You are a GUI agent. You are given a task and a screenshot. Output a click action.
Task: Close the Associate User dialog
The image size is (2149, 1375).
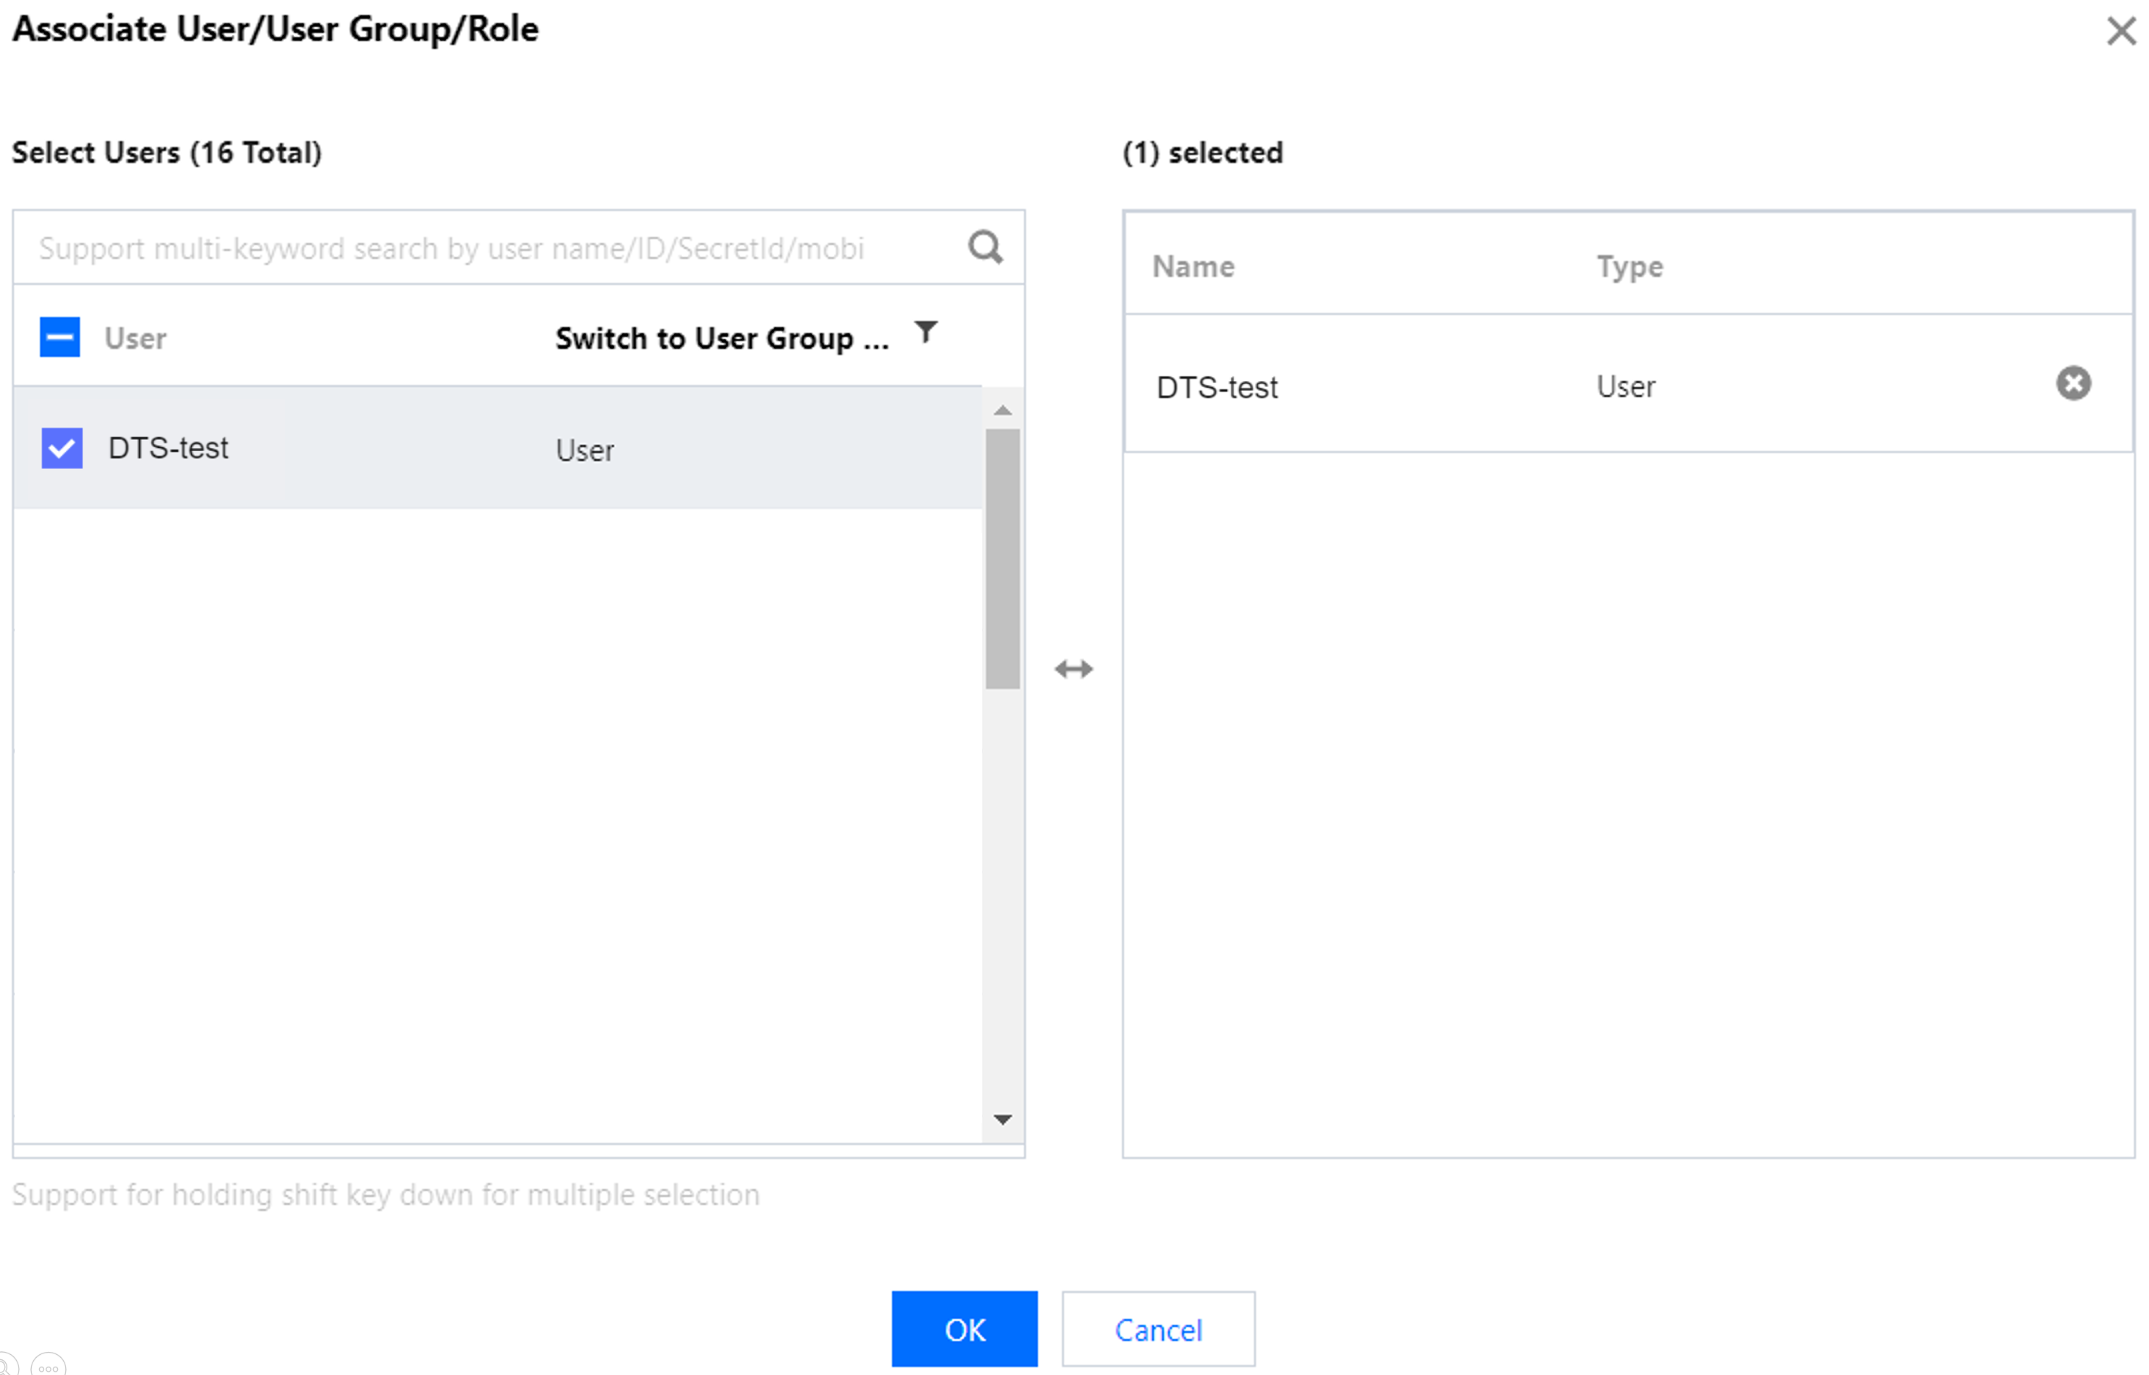click(2120, 31)
